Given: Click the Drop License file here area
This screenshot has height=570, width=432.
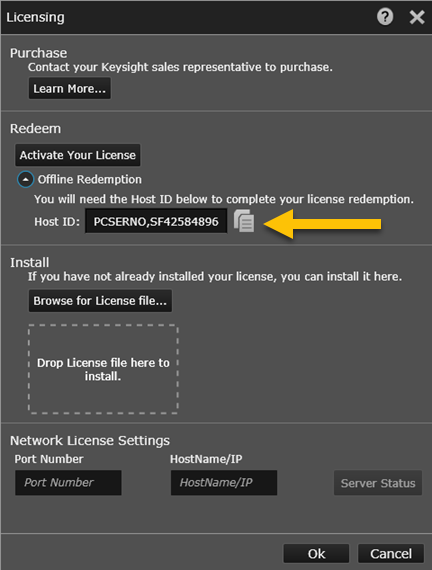Looking at the screenshot, I should click(103, 369).
